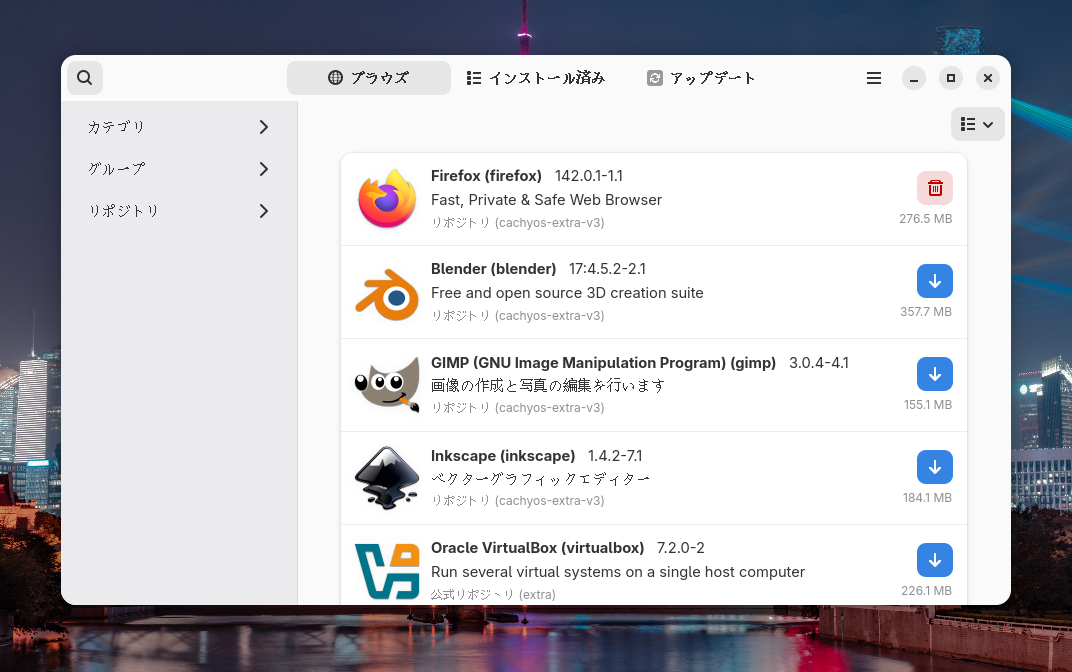This screenshot has width=1072, height=672.
Task: Close the package manager window
Action: coord(987,78)
